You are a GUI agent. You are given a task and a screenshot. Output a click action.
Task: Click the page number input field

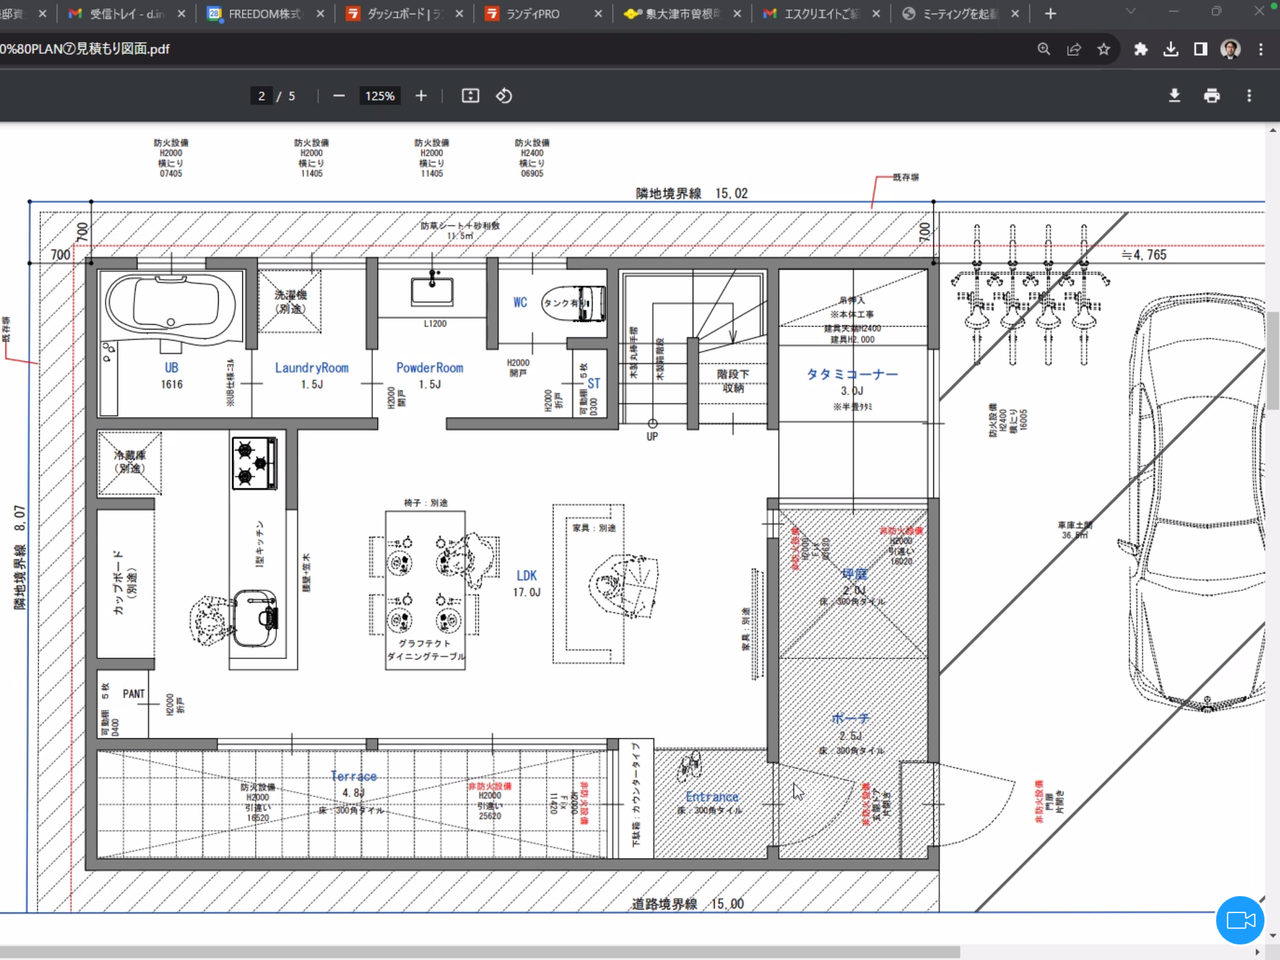click(x=262, y=96)
